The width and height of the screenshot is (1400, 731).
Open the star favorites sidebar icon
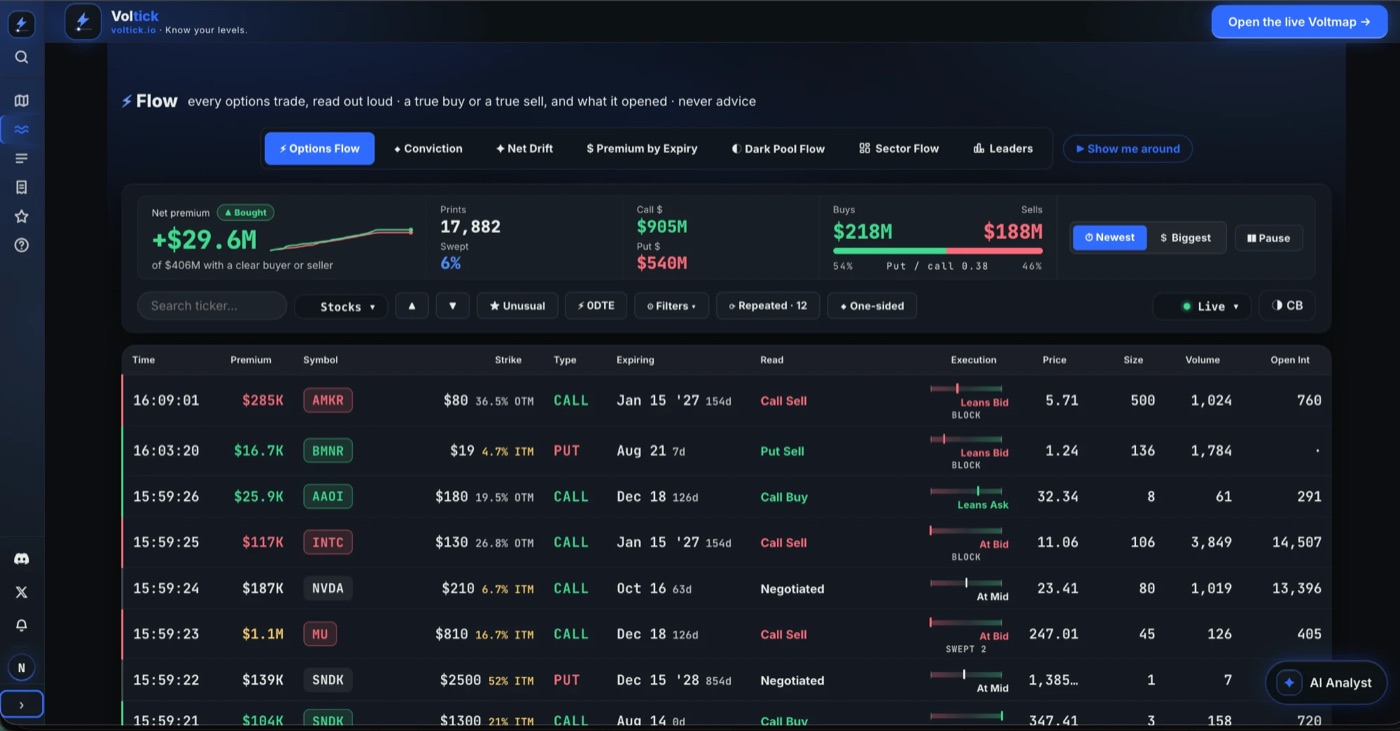pyautogui.click(x=21, y=216)
